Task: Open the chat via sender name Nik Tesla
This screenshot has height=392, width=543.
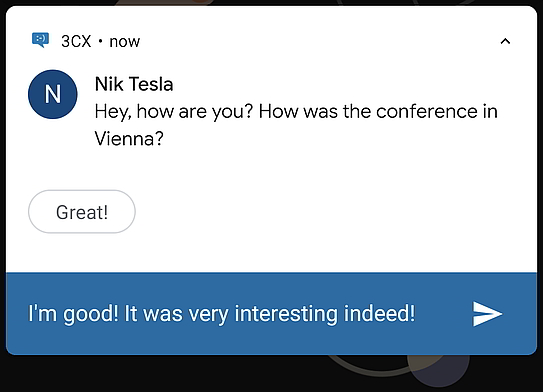Action: click(134, 84)
